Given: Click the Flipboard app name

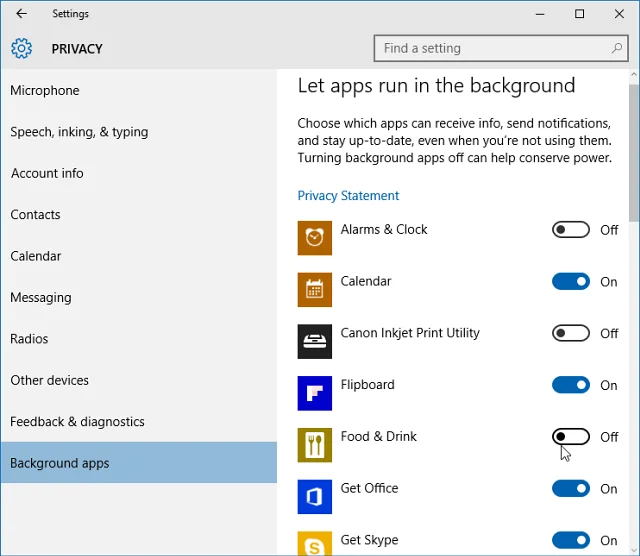Looking at the screenshot, I should 368,385.
